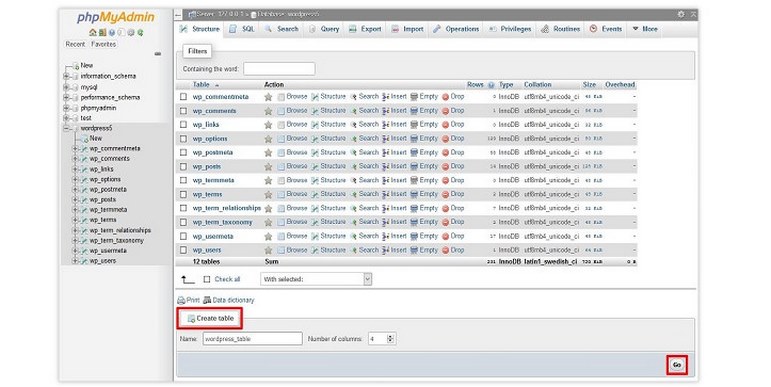The width and height of the screenshot is (771, 387).
Task: Tick the wp_terms checkbox
Action: 183,195
